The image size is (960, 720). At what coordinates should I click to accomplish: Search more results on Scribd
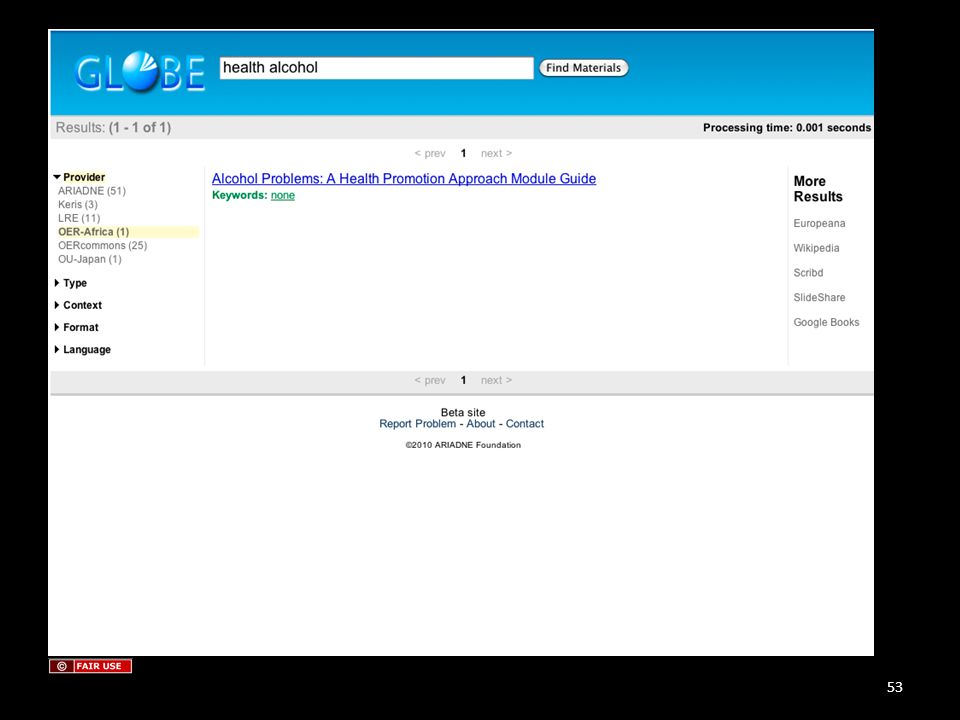tap(808, 273)
